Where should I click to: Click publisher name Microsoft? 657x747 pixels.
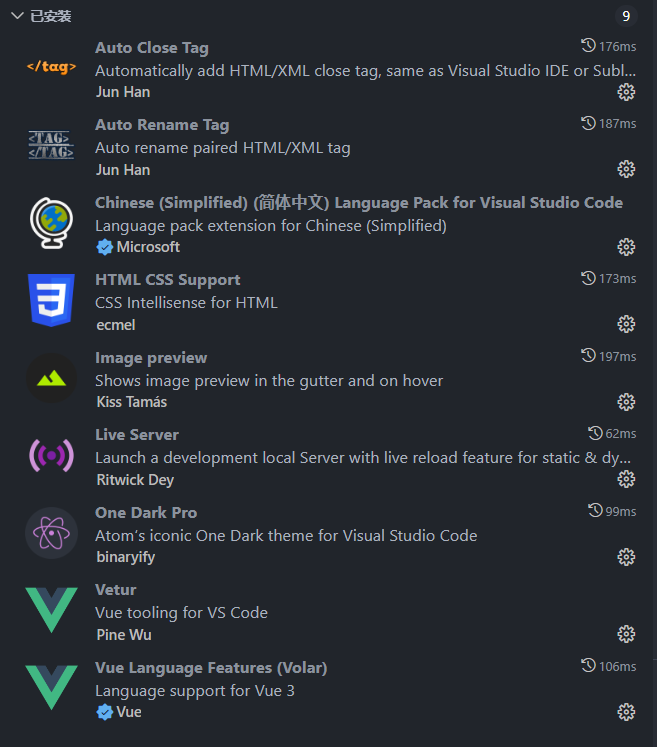coord(148,247)
